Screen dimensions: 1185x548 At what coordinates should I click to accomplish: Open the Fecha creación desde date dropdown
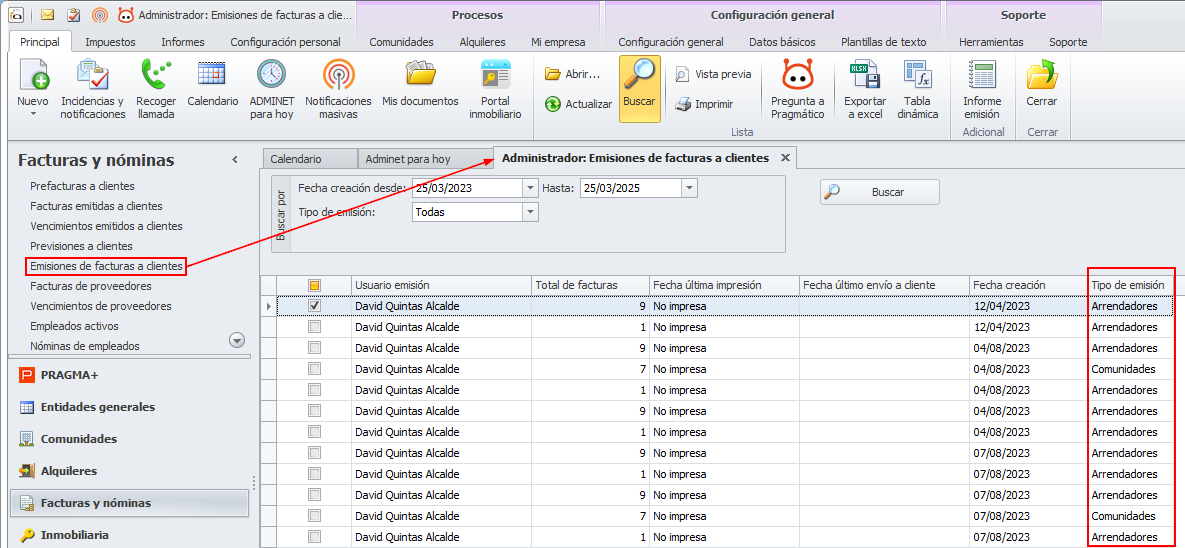pos(530,188)
